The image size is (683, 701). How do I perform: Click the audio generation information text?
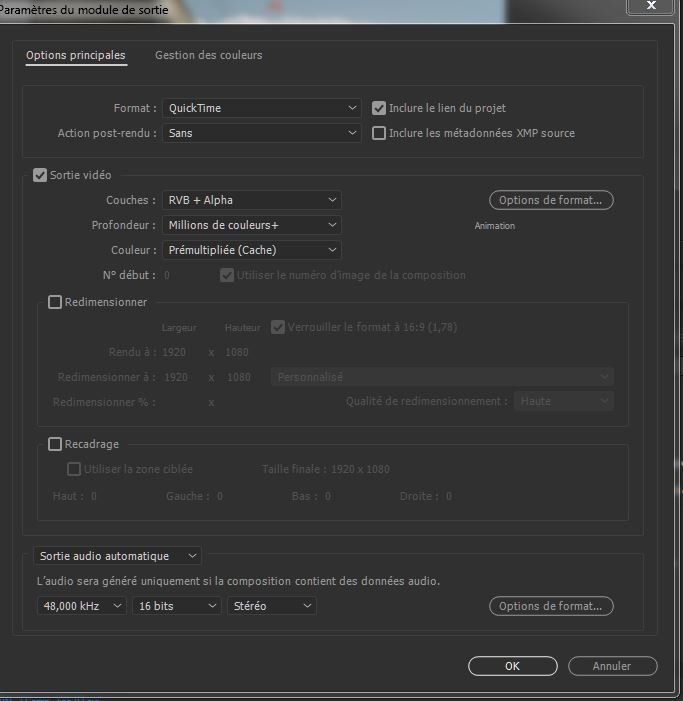click(238, 581)
